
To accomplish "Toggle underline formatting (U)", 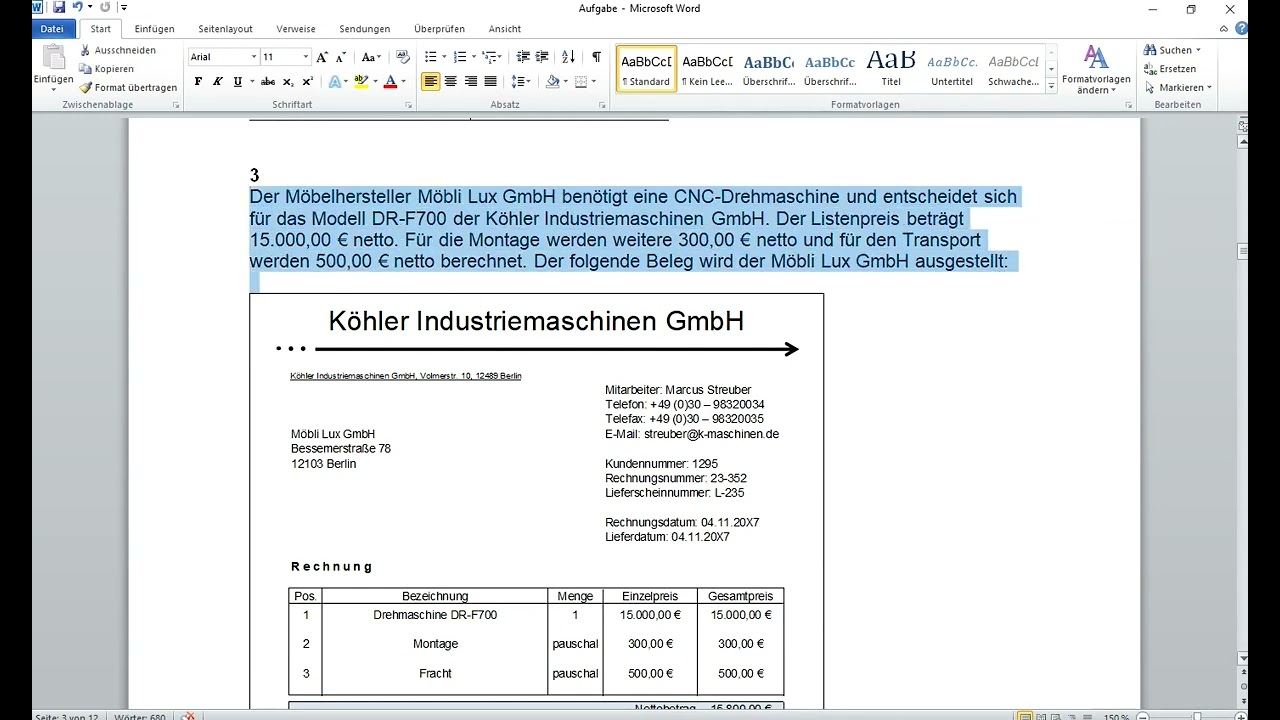I will (x=237, y=82).
